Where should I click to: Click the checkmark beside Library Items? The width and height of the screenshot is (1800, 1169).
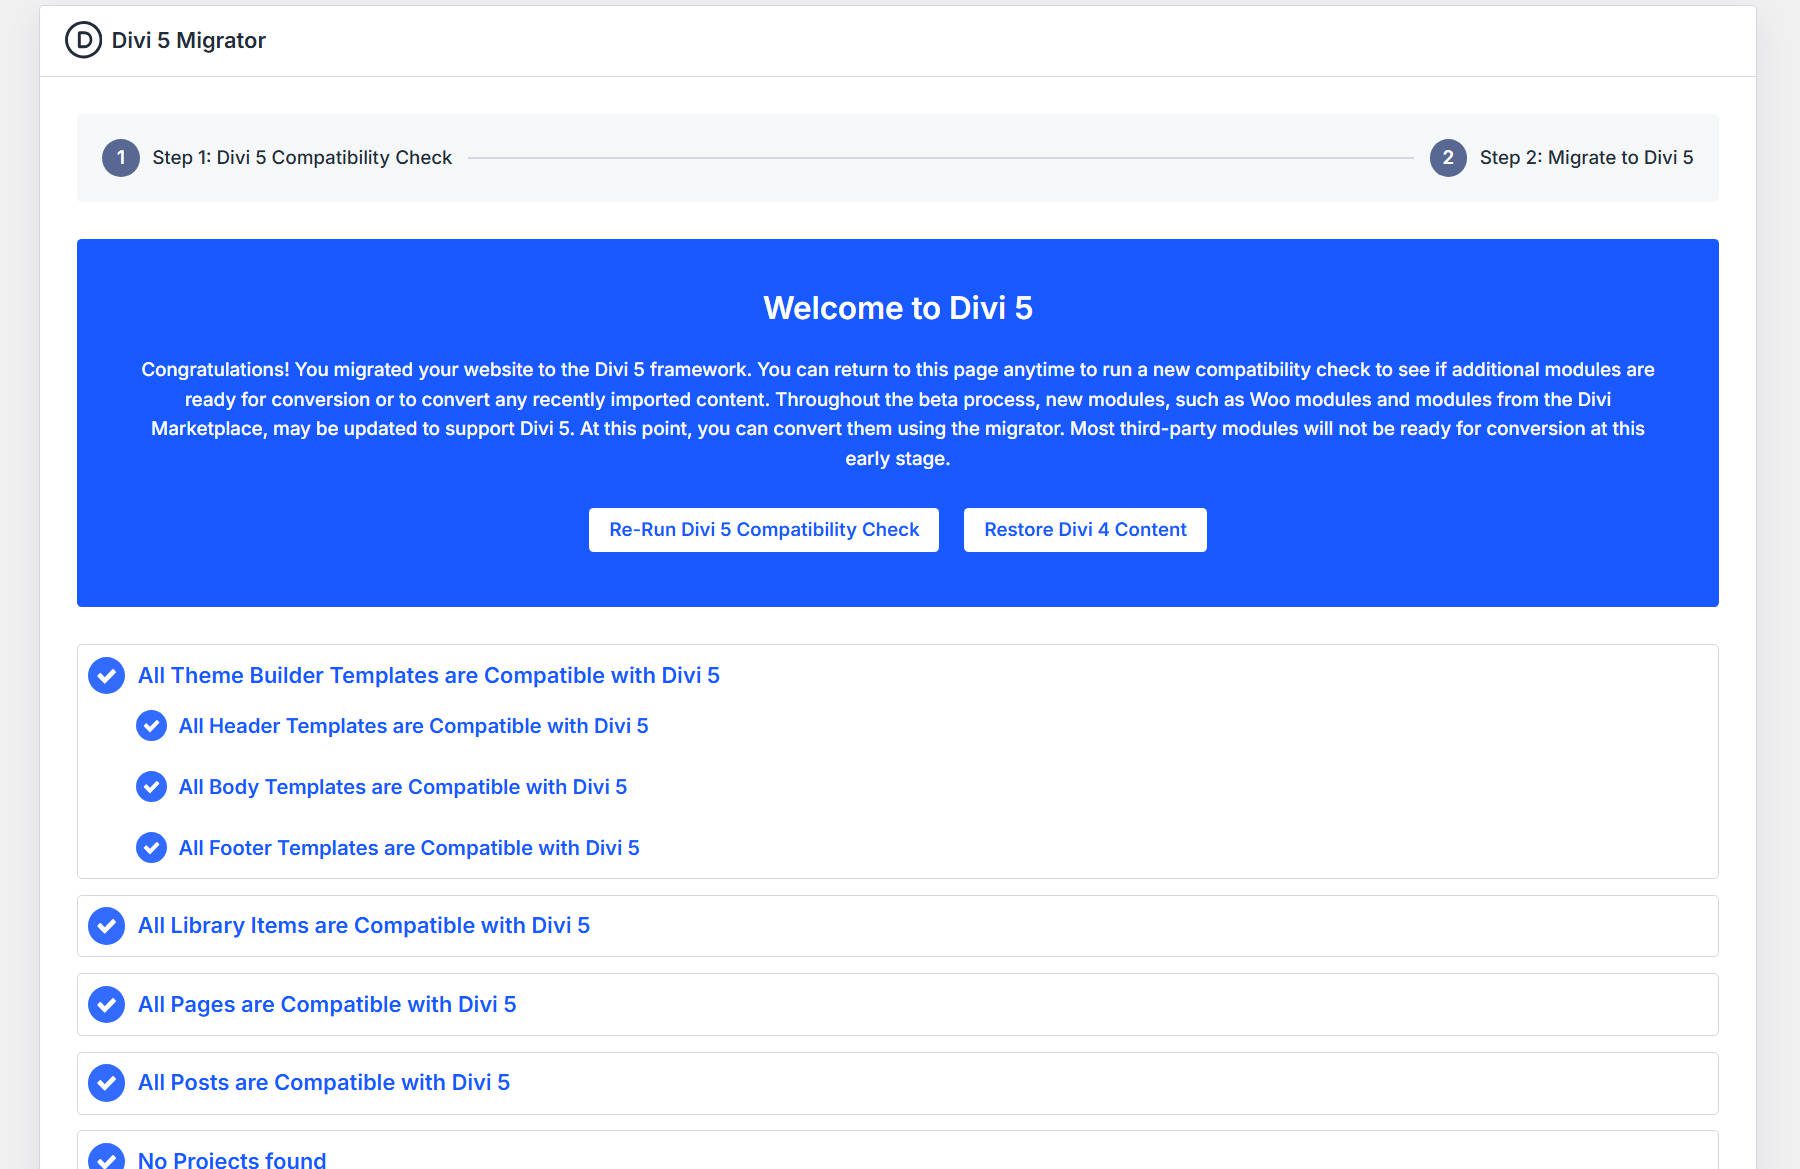(x=106, y=926)
